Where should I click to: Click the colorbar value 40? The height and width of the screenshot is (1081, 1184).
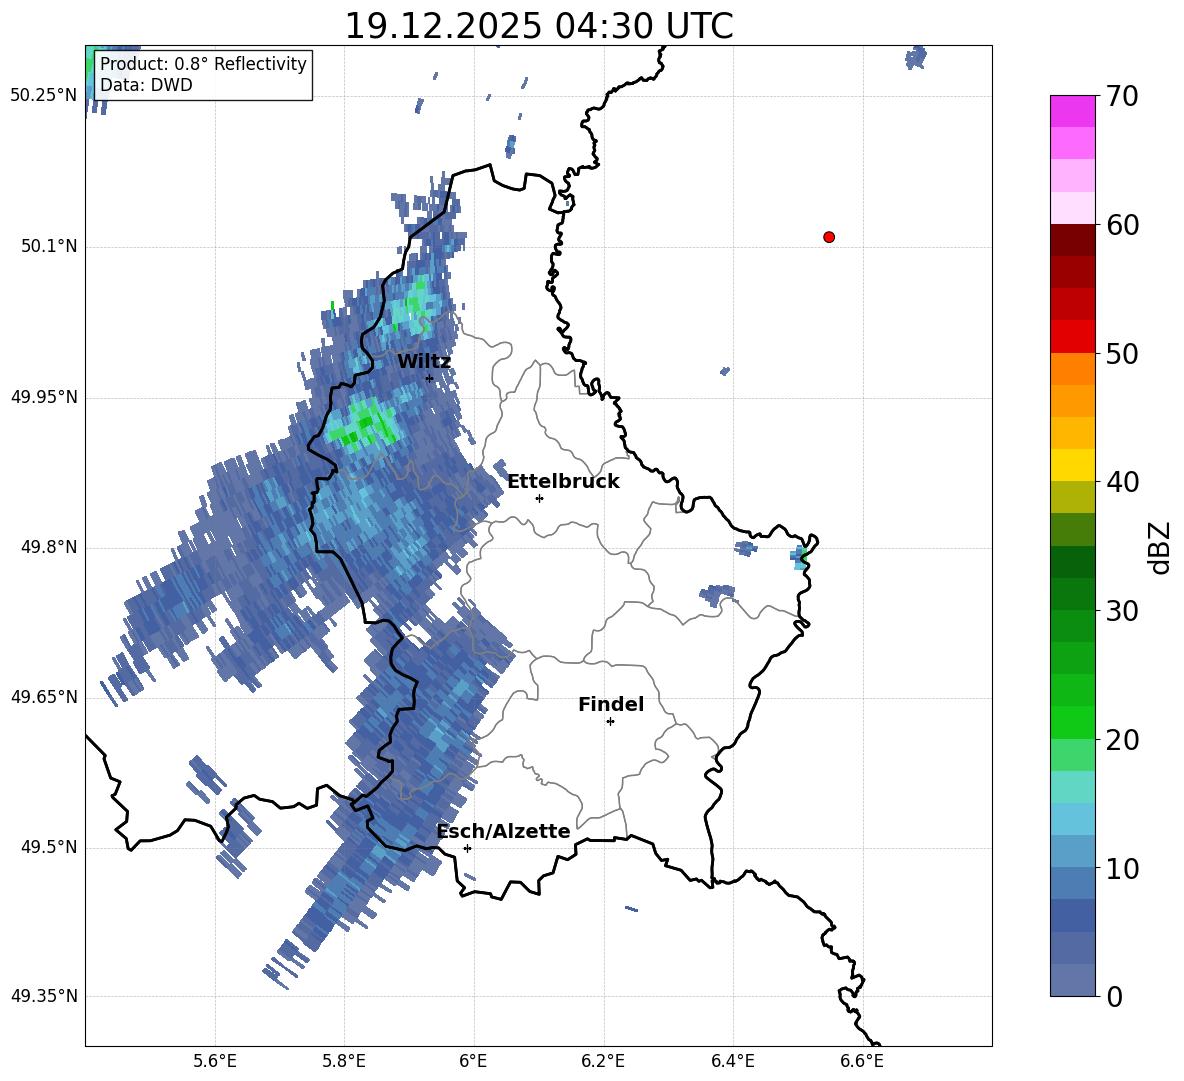click(x=1123, y=482)
